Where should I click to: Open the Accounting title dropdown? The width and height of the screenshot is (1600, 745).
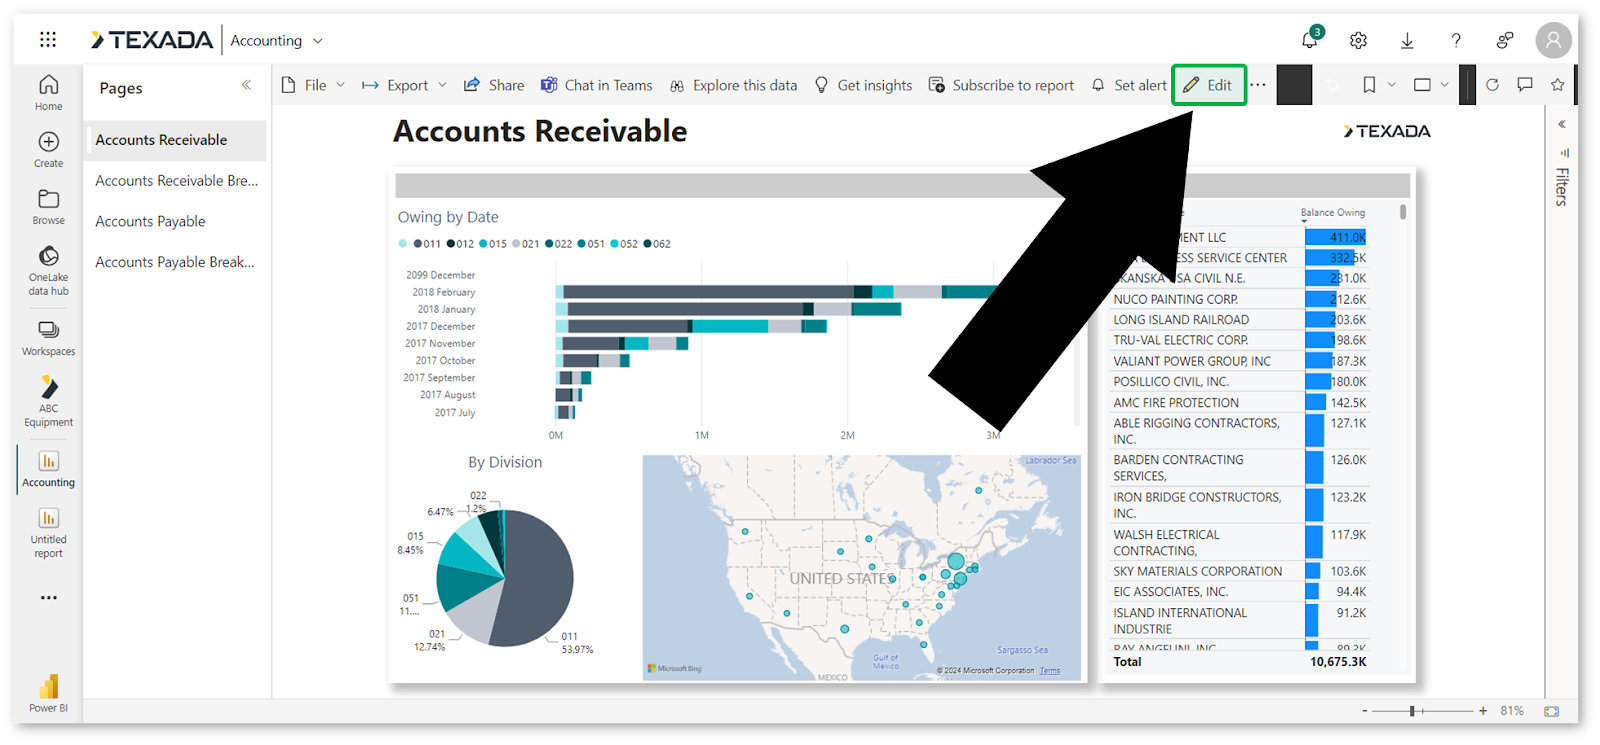point(318,41)
